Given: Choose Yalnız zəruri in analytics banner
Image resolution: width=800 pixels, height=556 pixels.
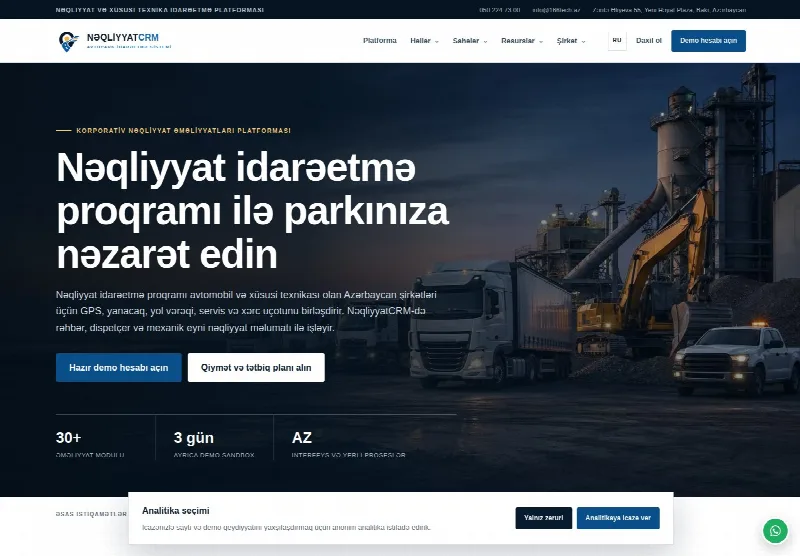Looking at the screenshot, I should (x=543, y=518).
